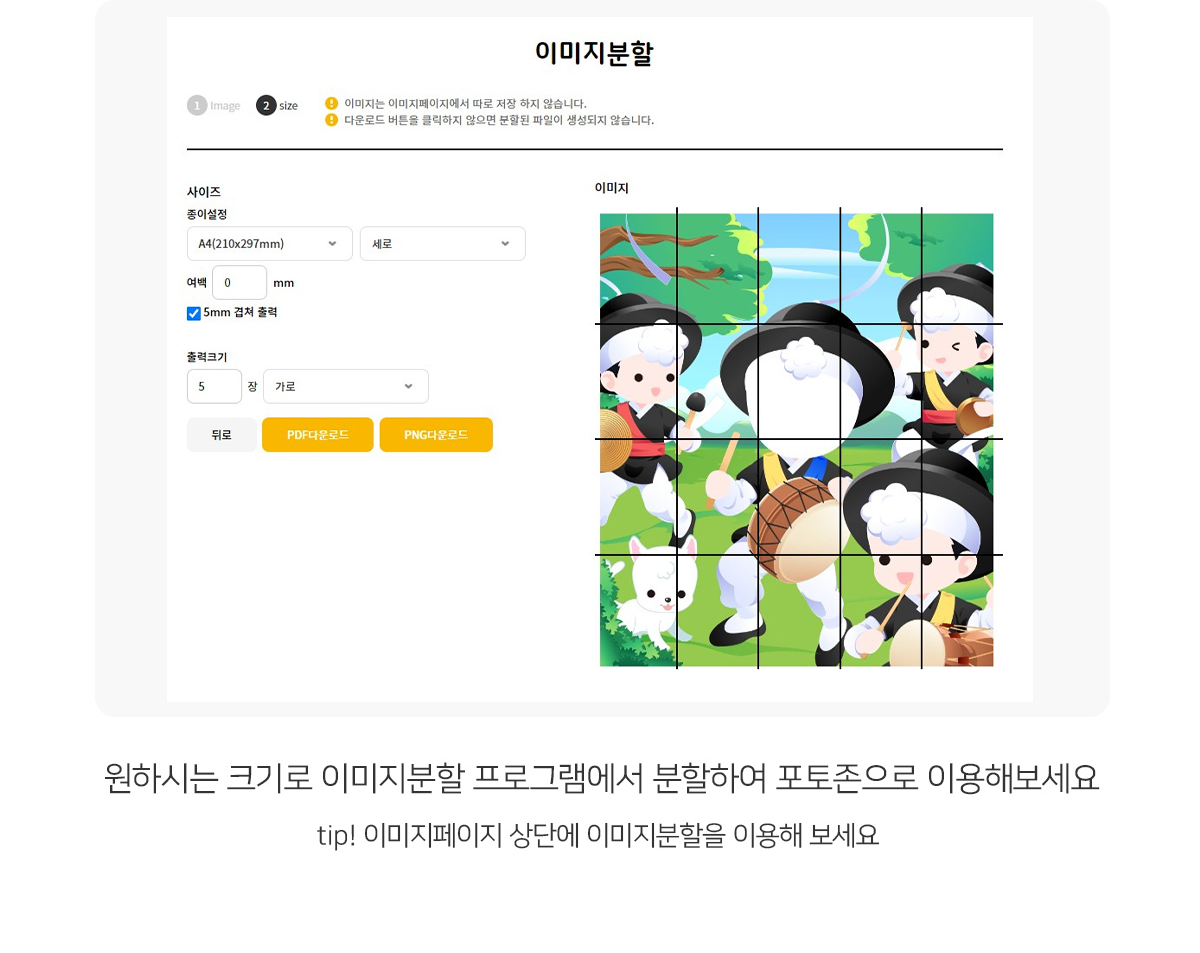The image size is (1200, 953).
Task: Go to the Image step tab
Action: (225, 106)
